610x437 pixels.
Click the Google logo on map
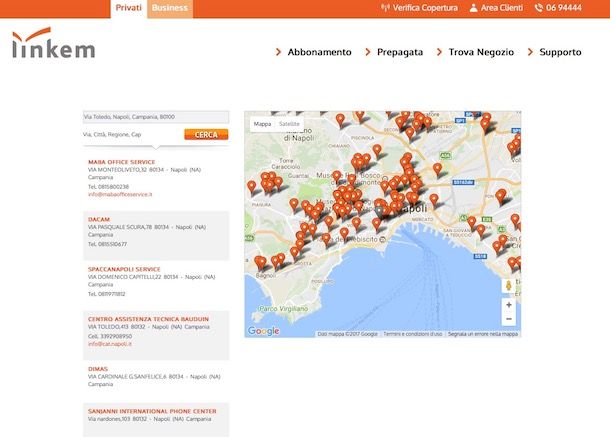pyautogui.click(x=264, y=331)
